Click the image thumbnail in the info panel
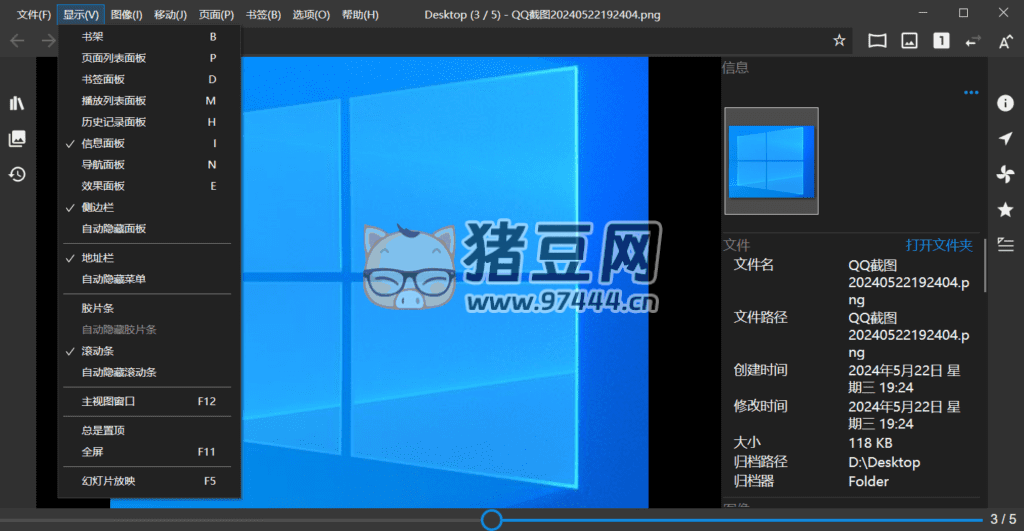 771,161
